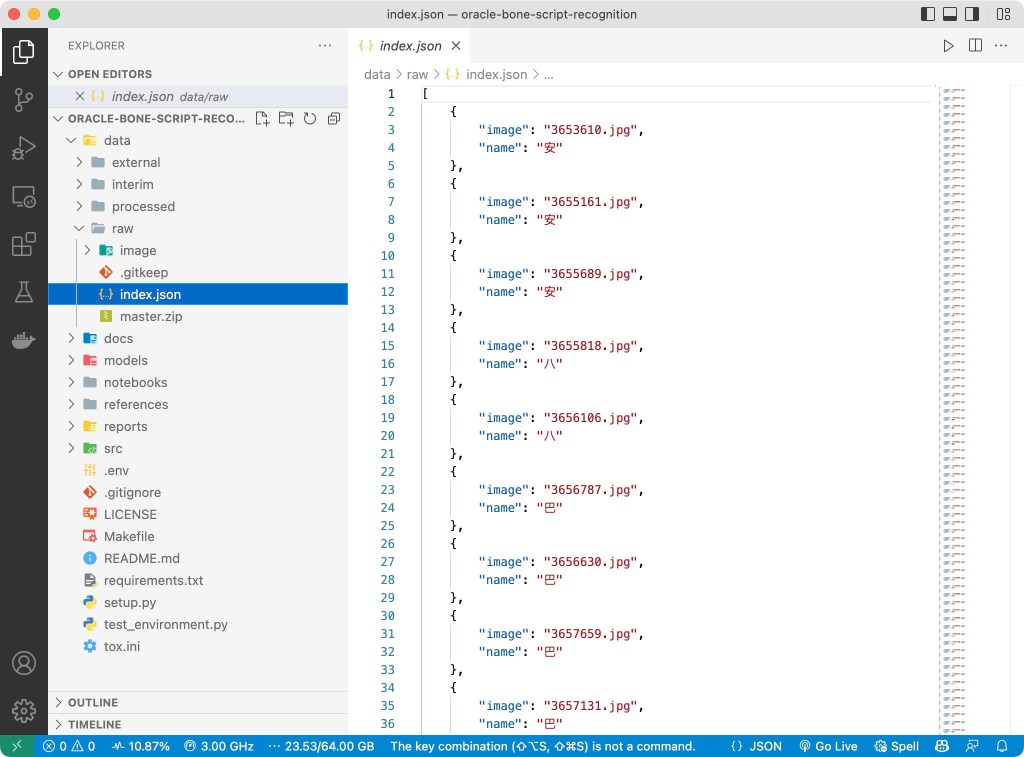The image size is (1024, 757).
Task: Open the Run and Debug view
Action: tap(23, 148)
